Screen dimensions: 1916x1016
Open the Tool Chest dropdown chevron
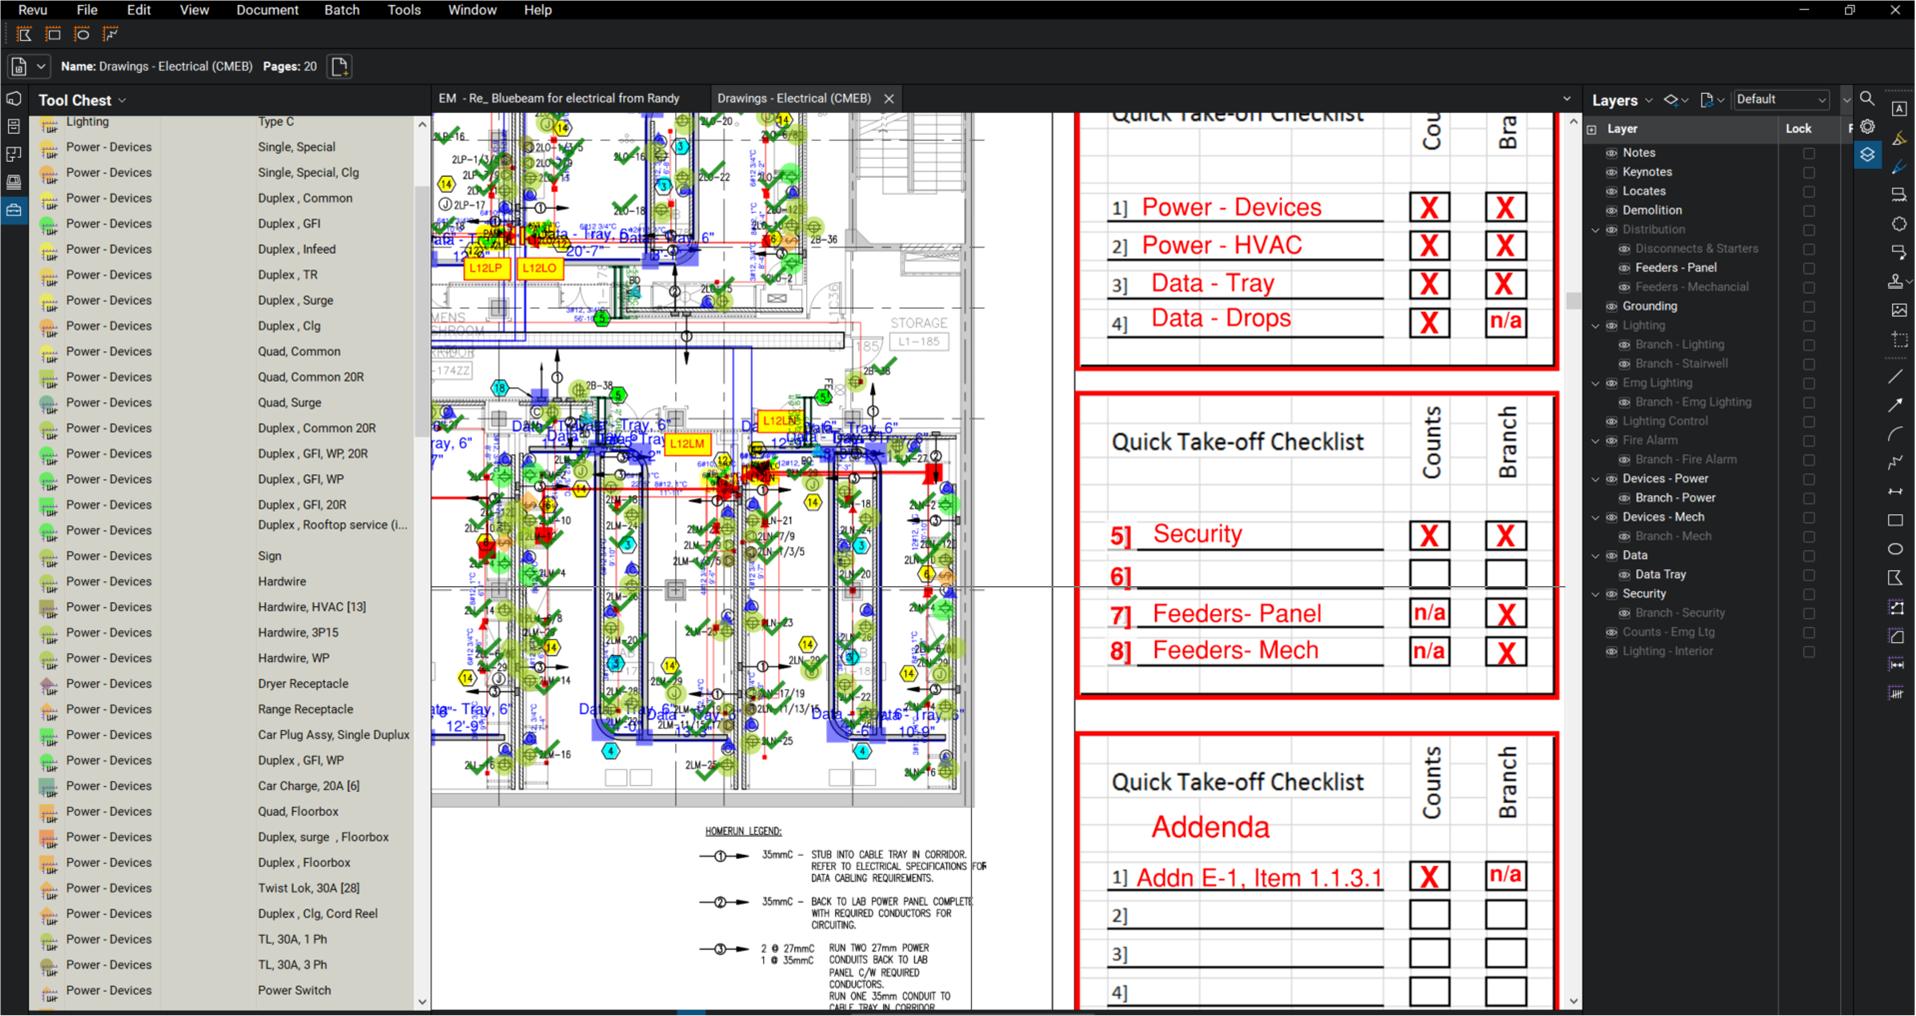pyautogui.click(x=122, y=100)
